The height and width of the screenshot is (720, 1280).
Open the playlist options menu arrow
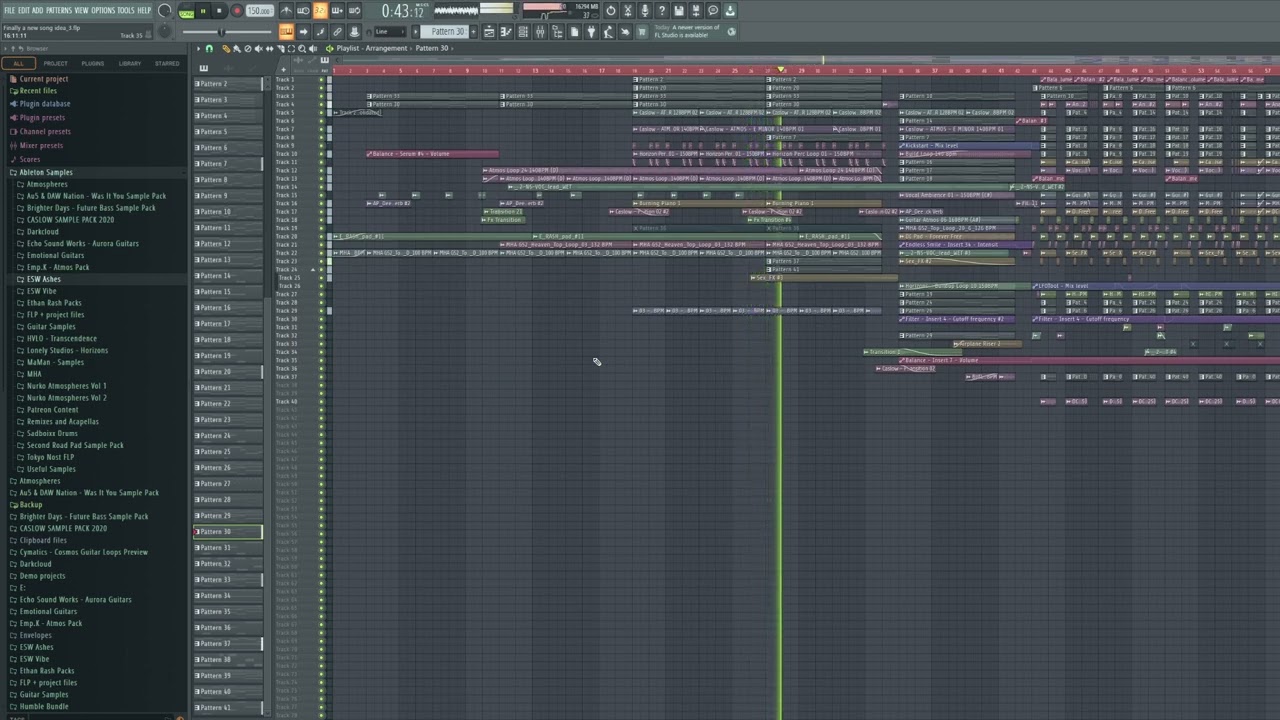(x=198, y=48)
